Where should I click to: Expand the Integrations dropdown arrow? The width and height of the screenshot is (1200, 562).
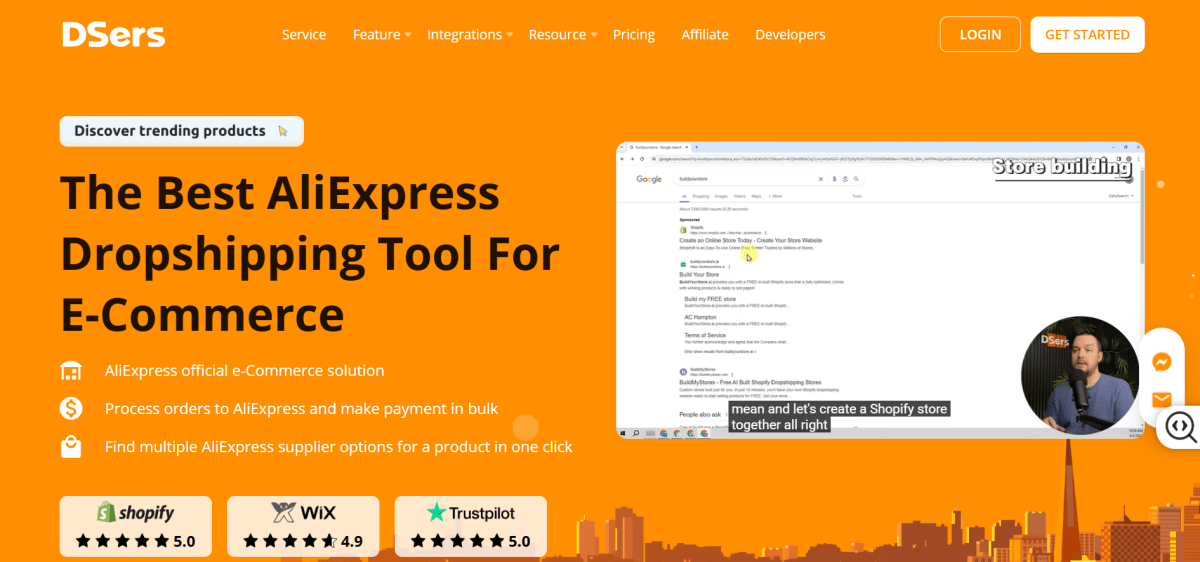pos(509,35)
